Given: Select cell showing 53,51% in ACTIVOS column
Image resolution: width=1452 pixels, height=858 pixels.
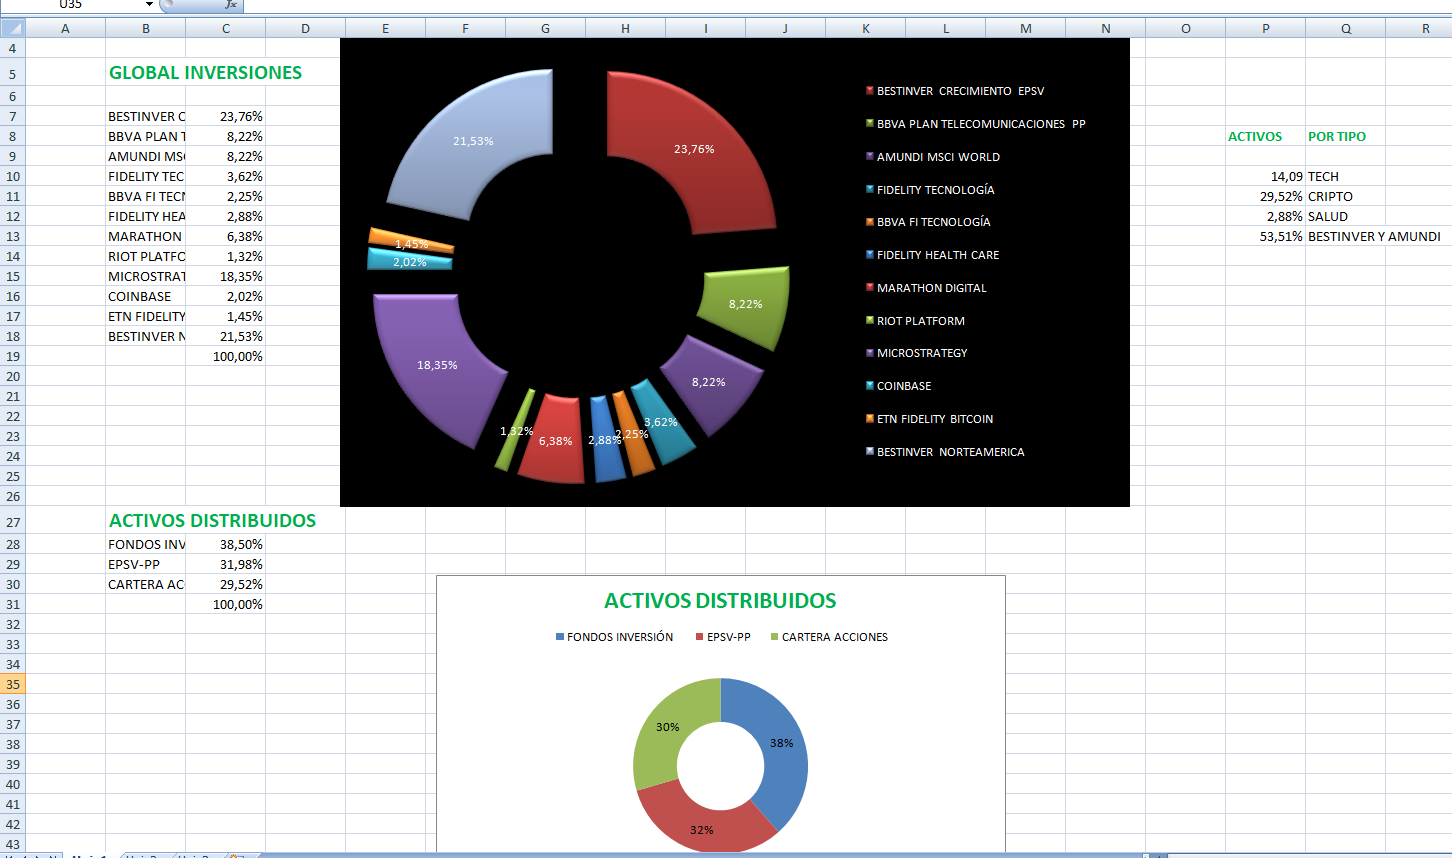Looking at the screenshot, I should click(x=1266, y=236).
